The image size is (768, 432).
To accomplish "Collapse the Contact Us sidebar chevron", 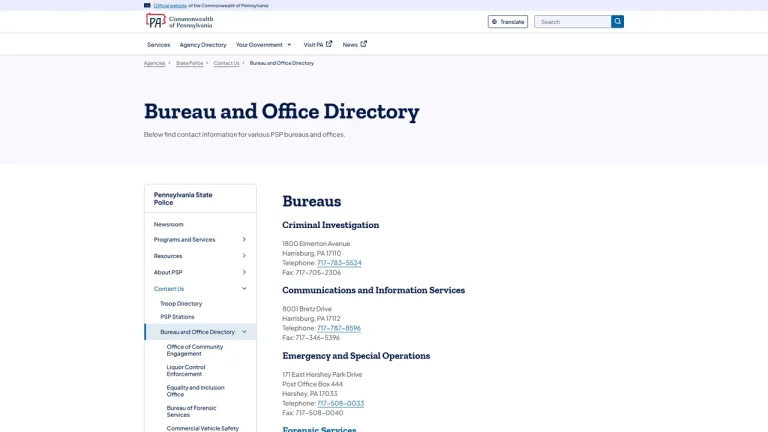I will pyautogui.click(x=244, y=288).
